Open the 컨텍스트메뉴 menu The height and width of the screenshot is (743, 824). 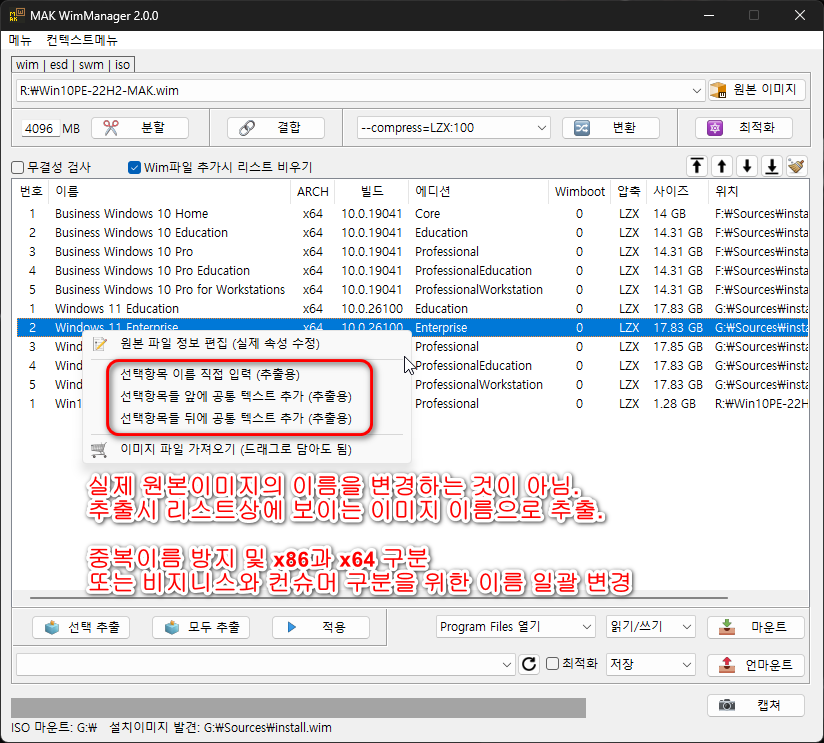(x=82, y=40)
